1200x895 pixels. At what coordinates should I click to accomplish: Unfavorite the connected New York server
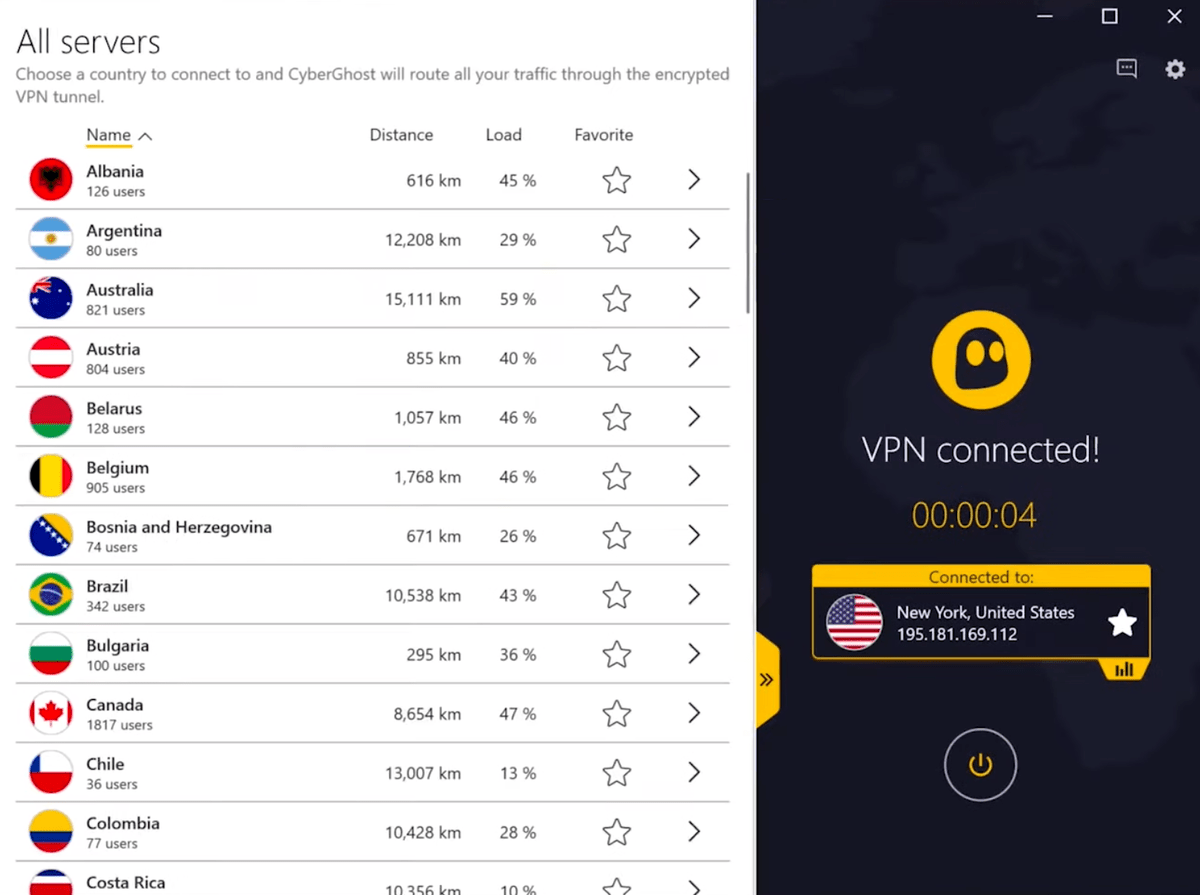[1122, 622]
